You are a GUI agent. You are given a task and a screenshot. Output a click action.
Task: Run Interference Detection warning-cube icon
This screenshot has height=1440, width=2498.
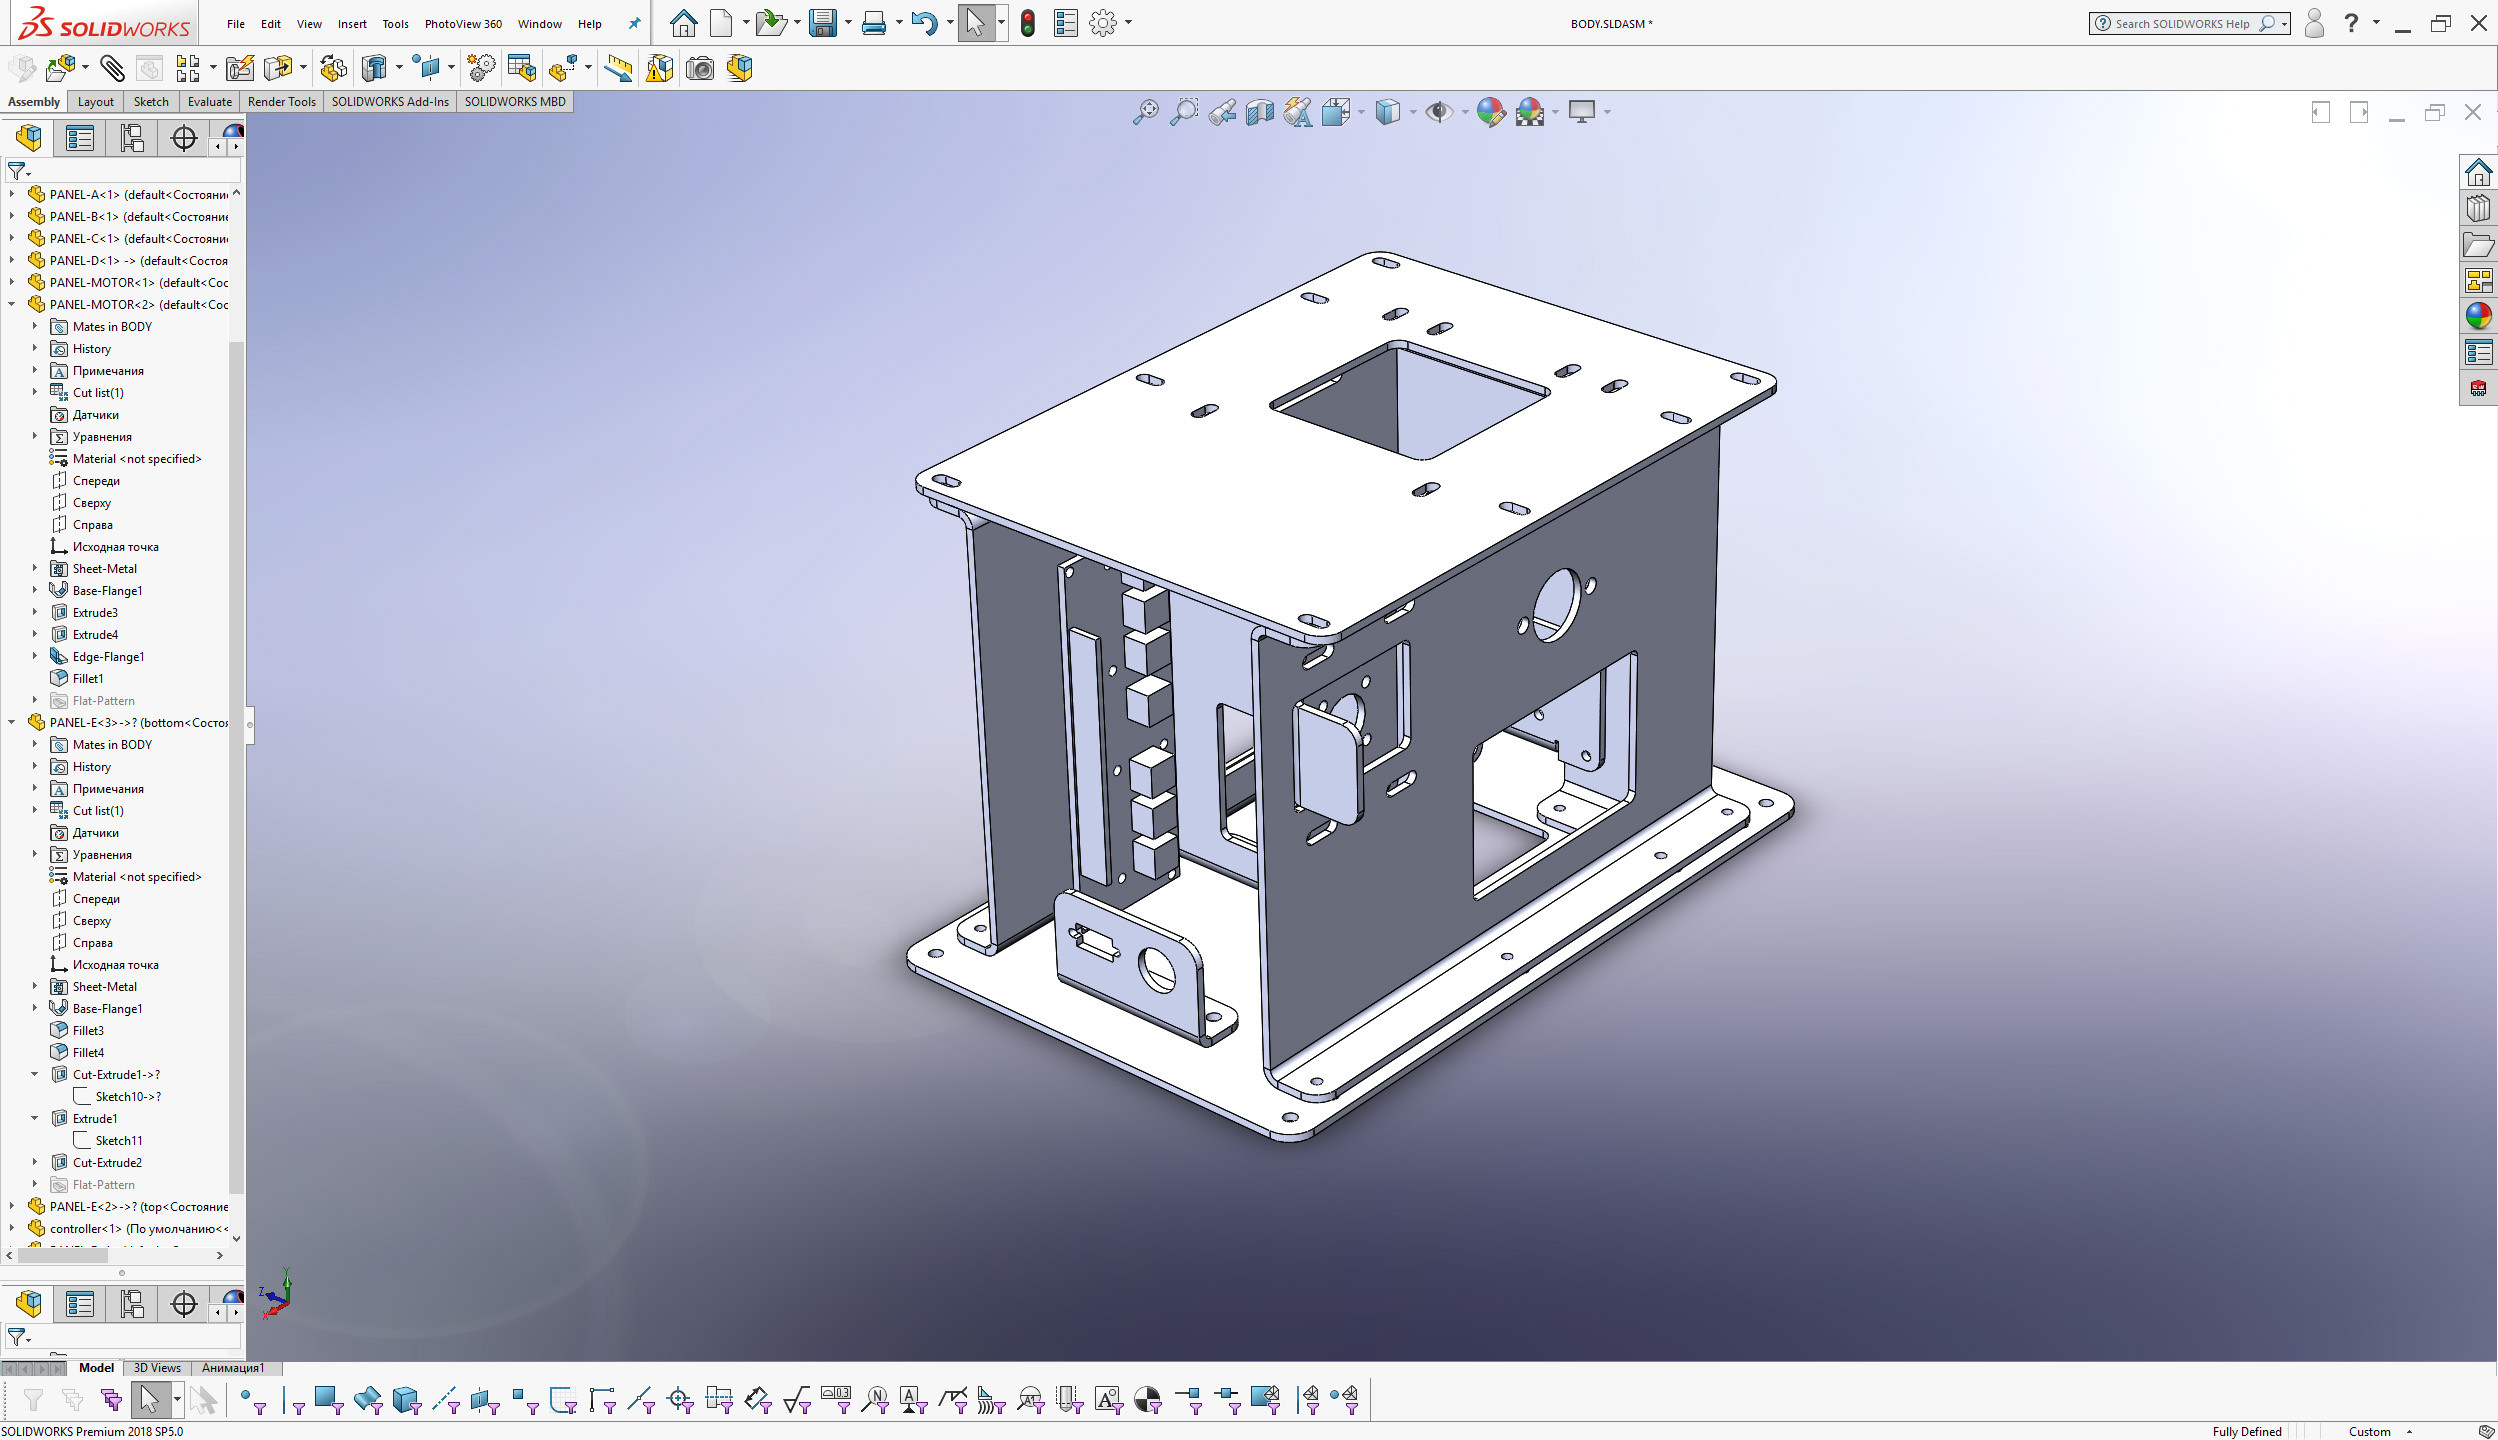(x=659, y=68)
